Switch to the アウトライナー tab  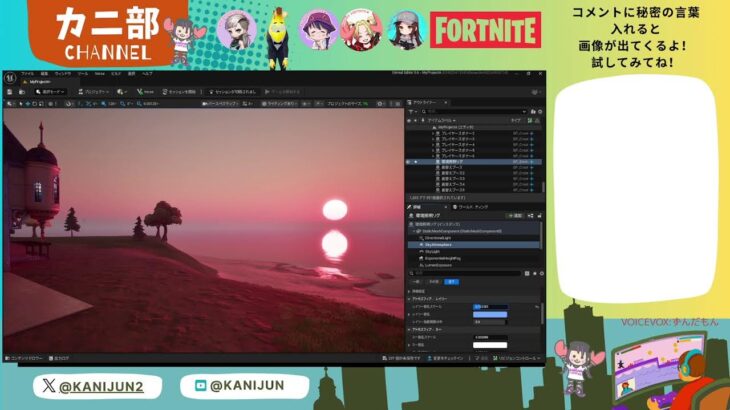424,102
